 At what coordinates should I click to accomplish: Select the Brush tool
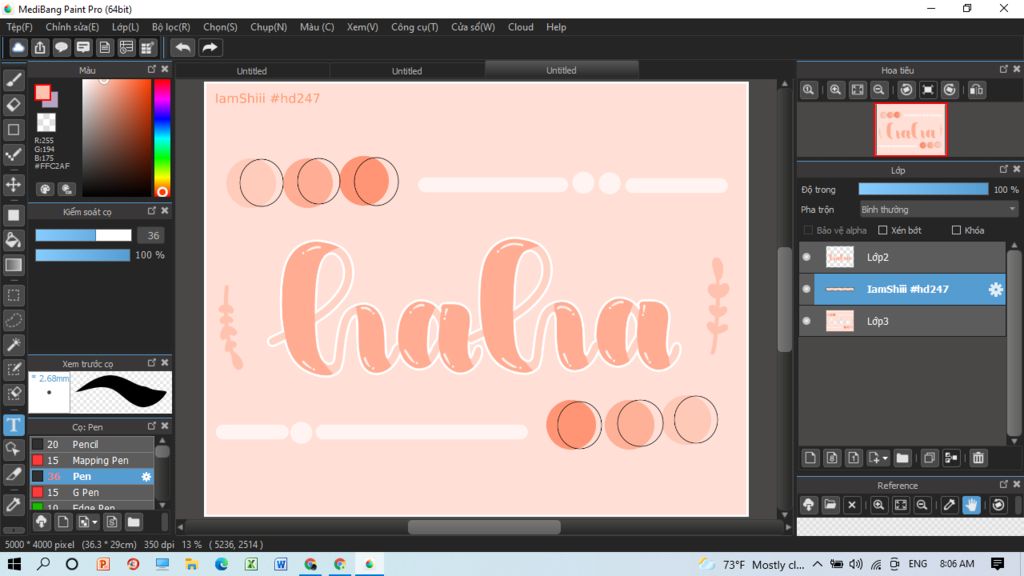click(x=14, y=80)
